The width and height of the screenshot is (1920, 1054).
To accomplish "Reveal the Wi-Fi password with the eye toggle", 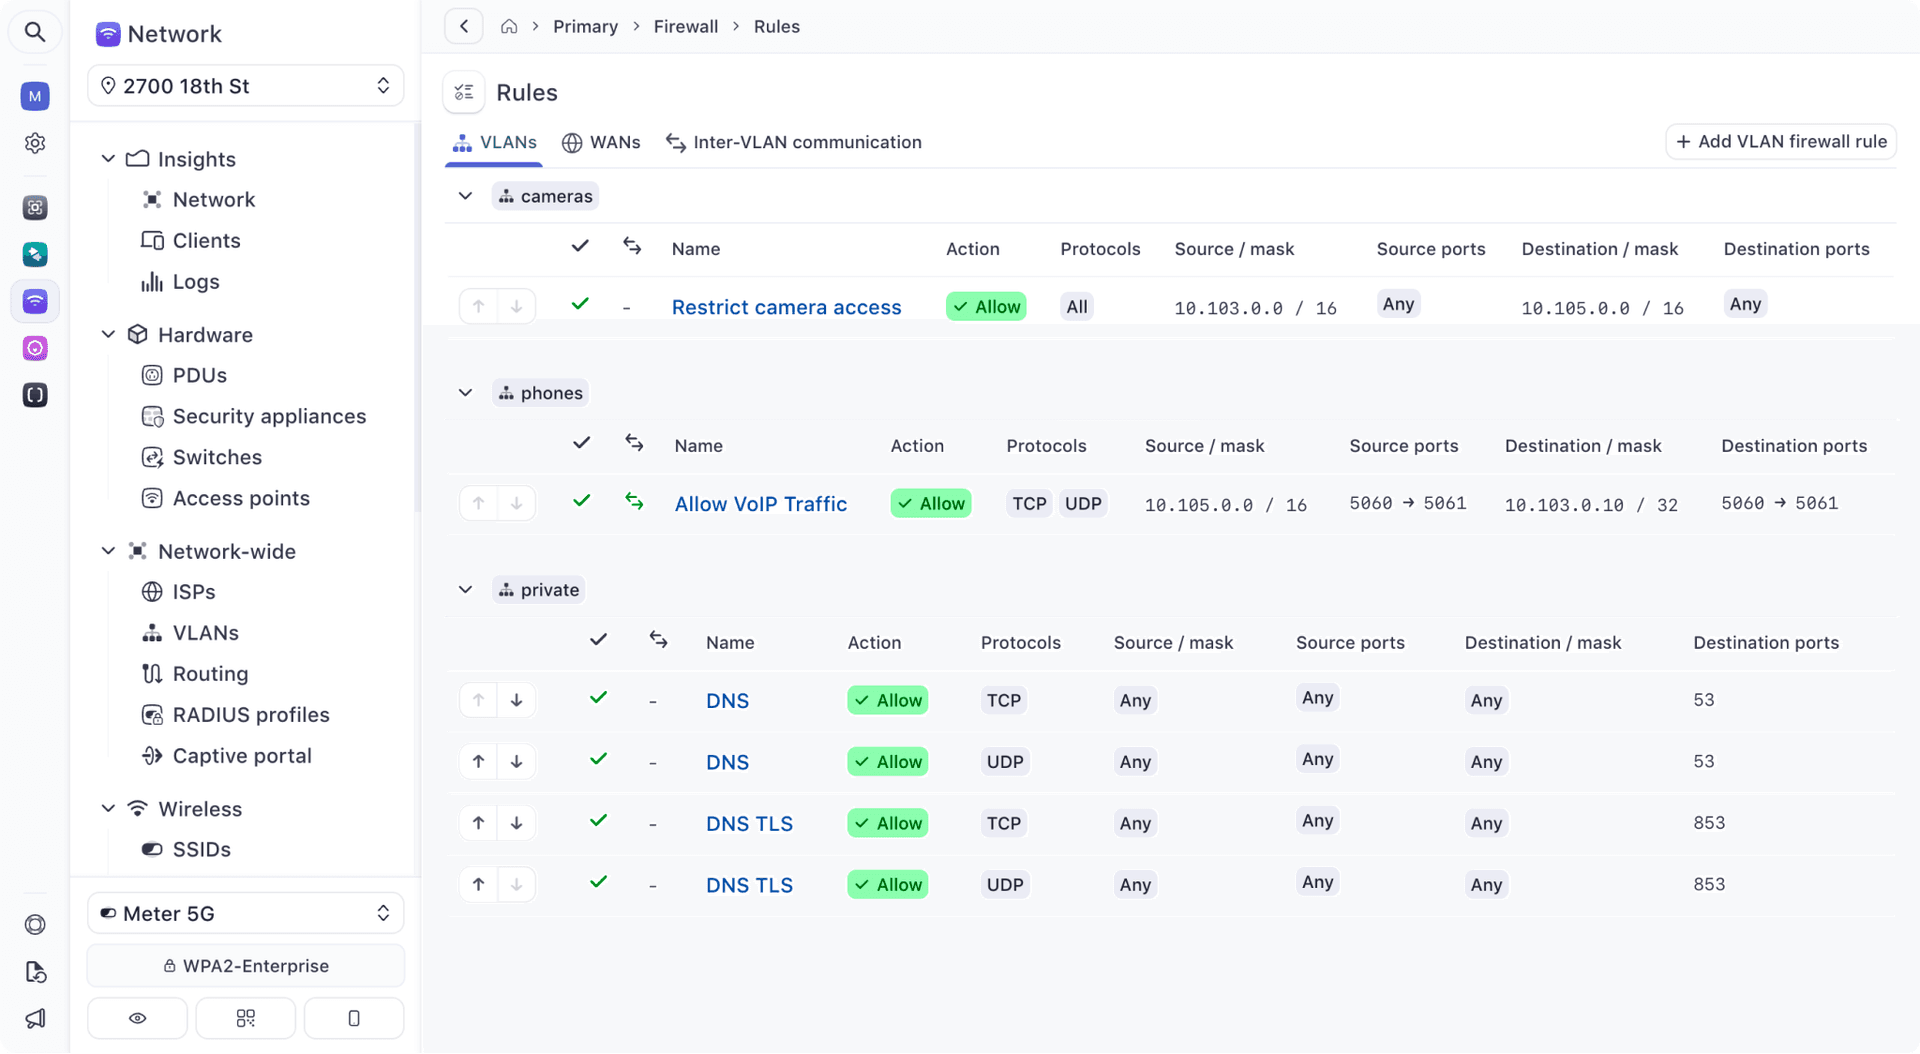I will [x=137, y=1017].
